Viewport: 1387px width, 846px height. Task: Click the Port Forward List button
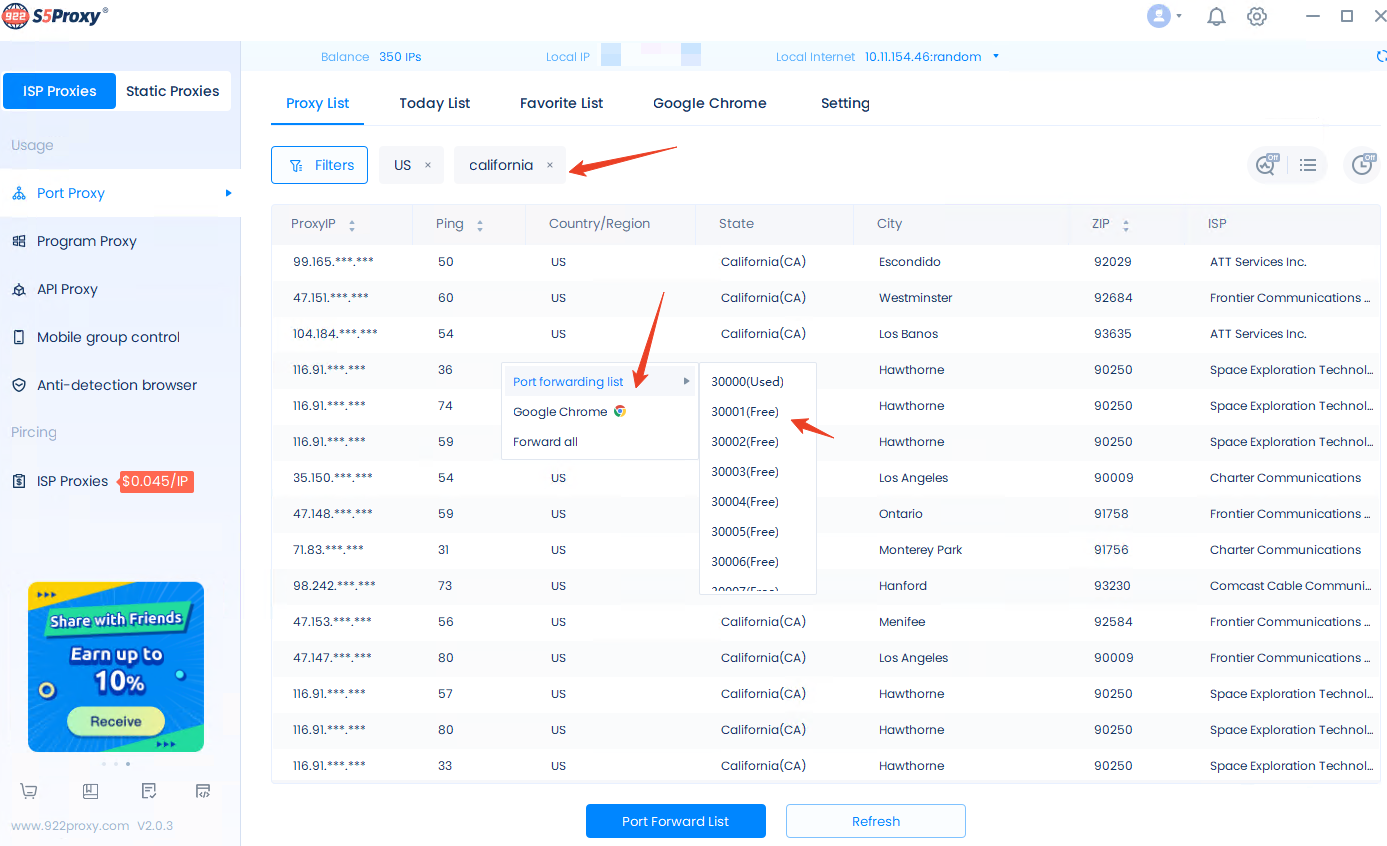pos(675,821)
